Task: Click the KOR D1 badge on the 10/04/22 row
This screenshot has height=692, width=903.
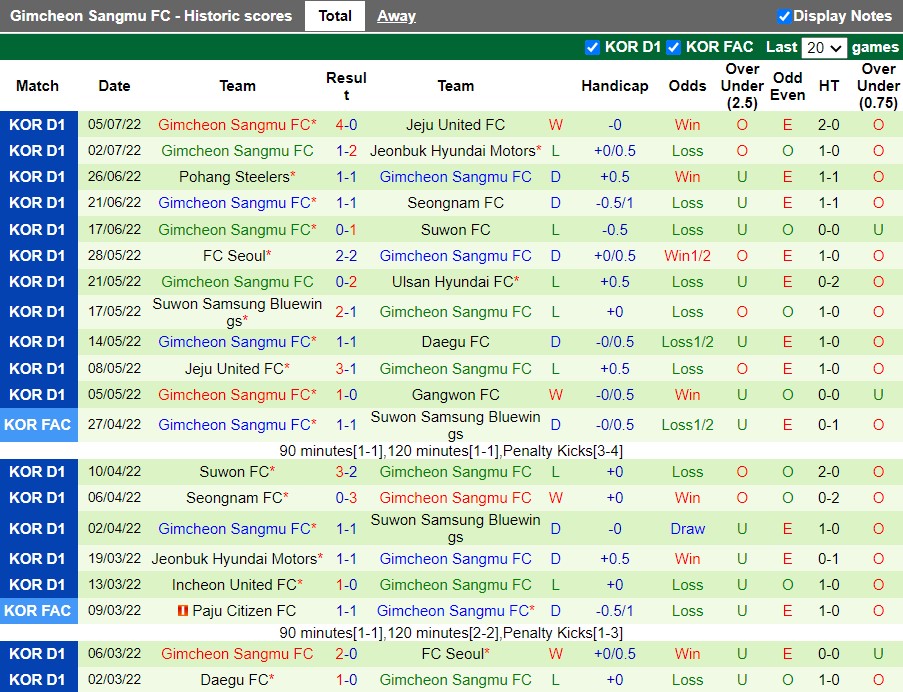Action: (38, 471)
